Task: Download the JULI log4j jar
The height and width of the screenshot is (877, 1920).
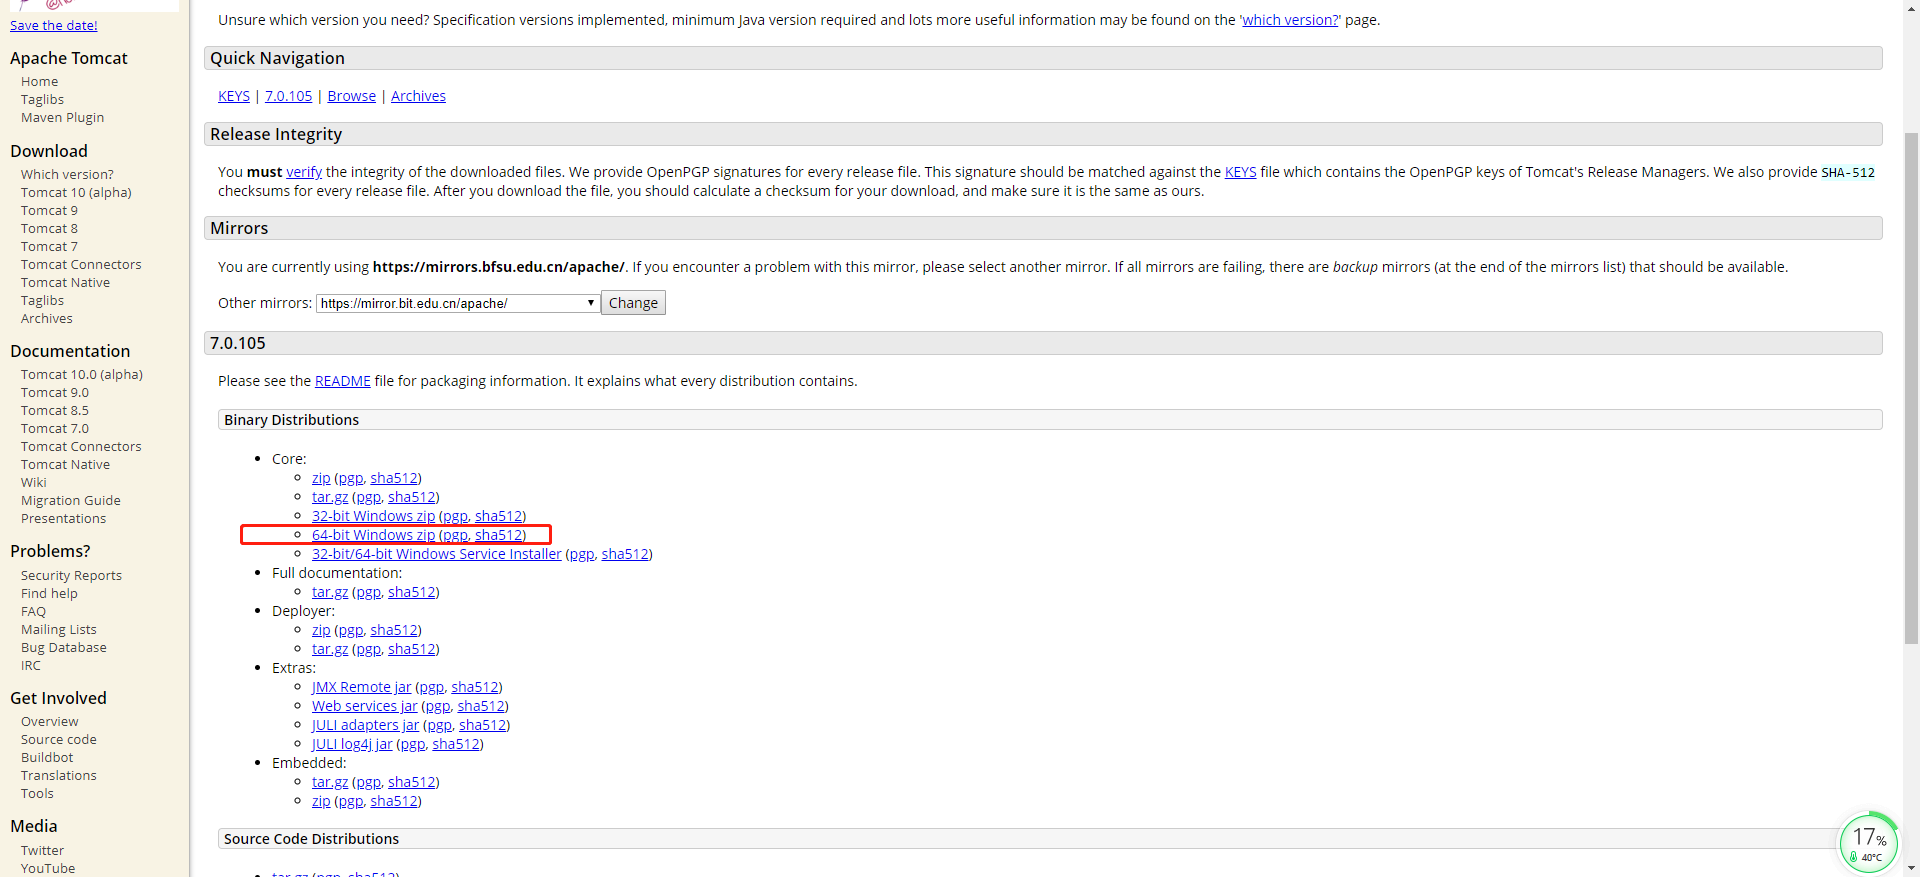Action: pyautogui.click(x=352, y=744)
